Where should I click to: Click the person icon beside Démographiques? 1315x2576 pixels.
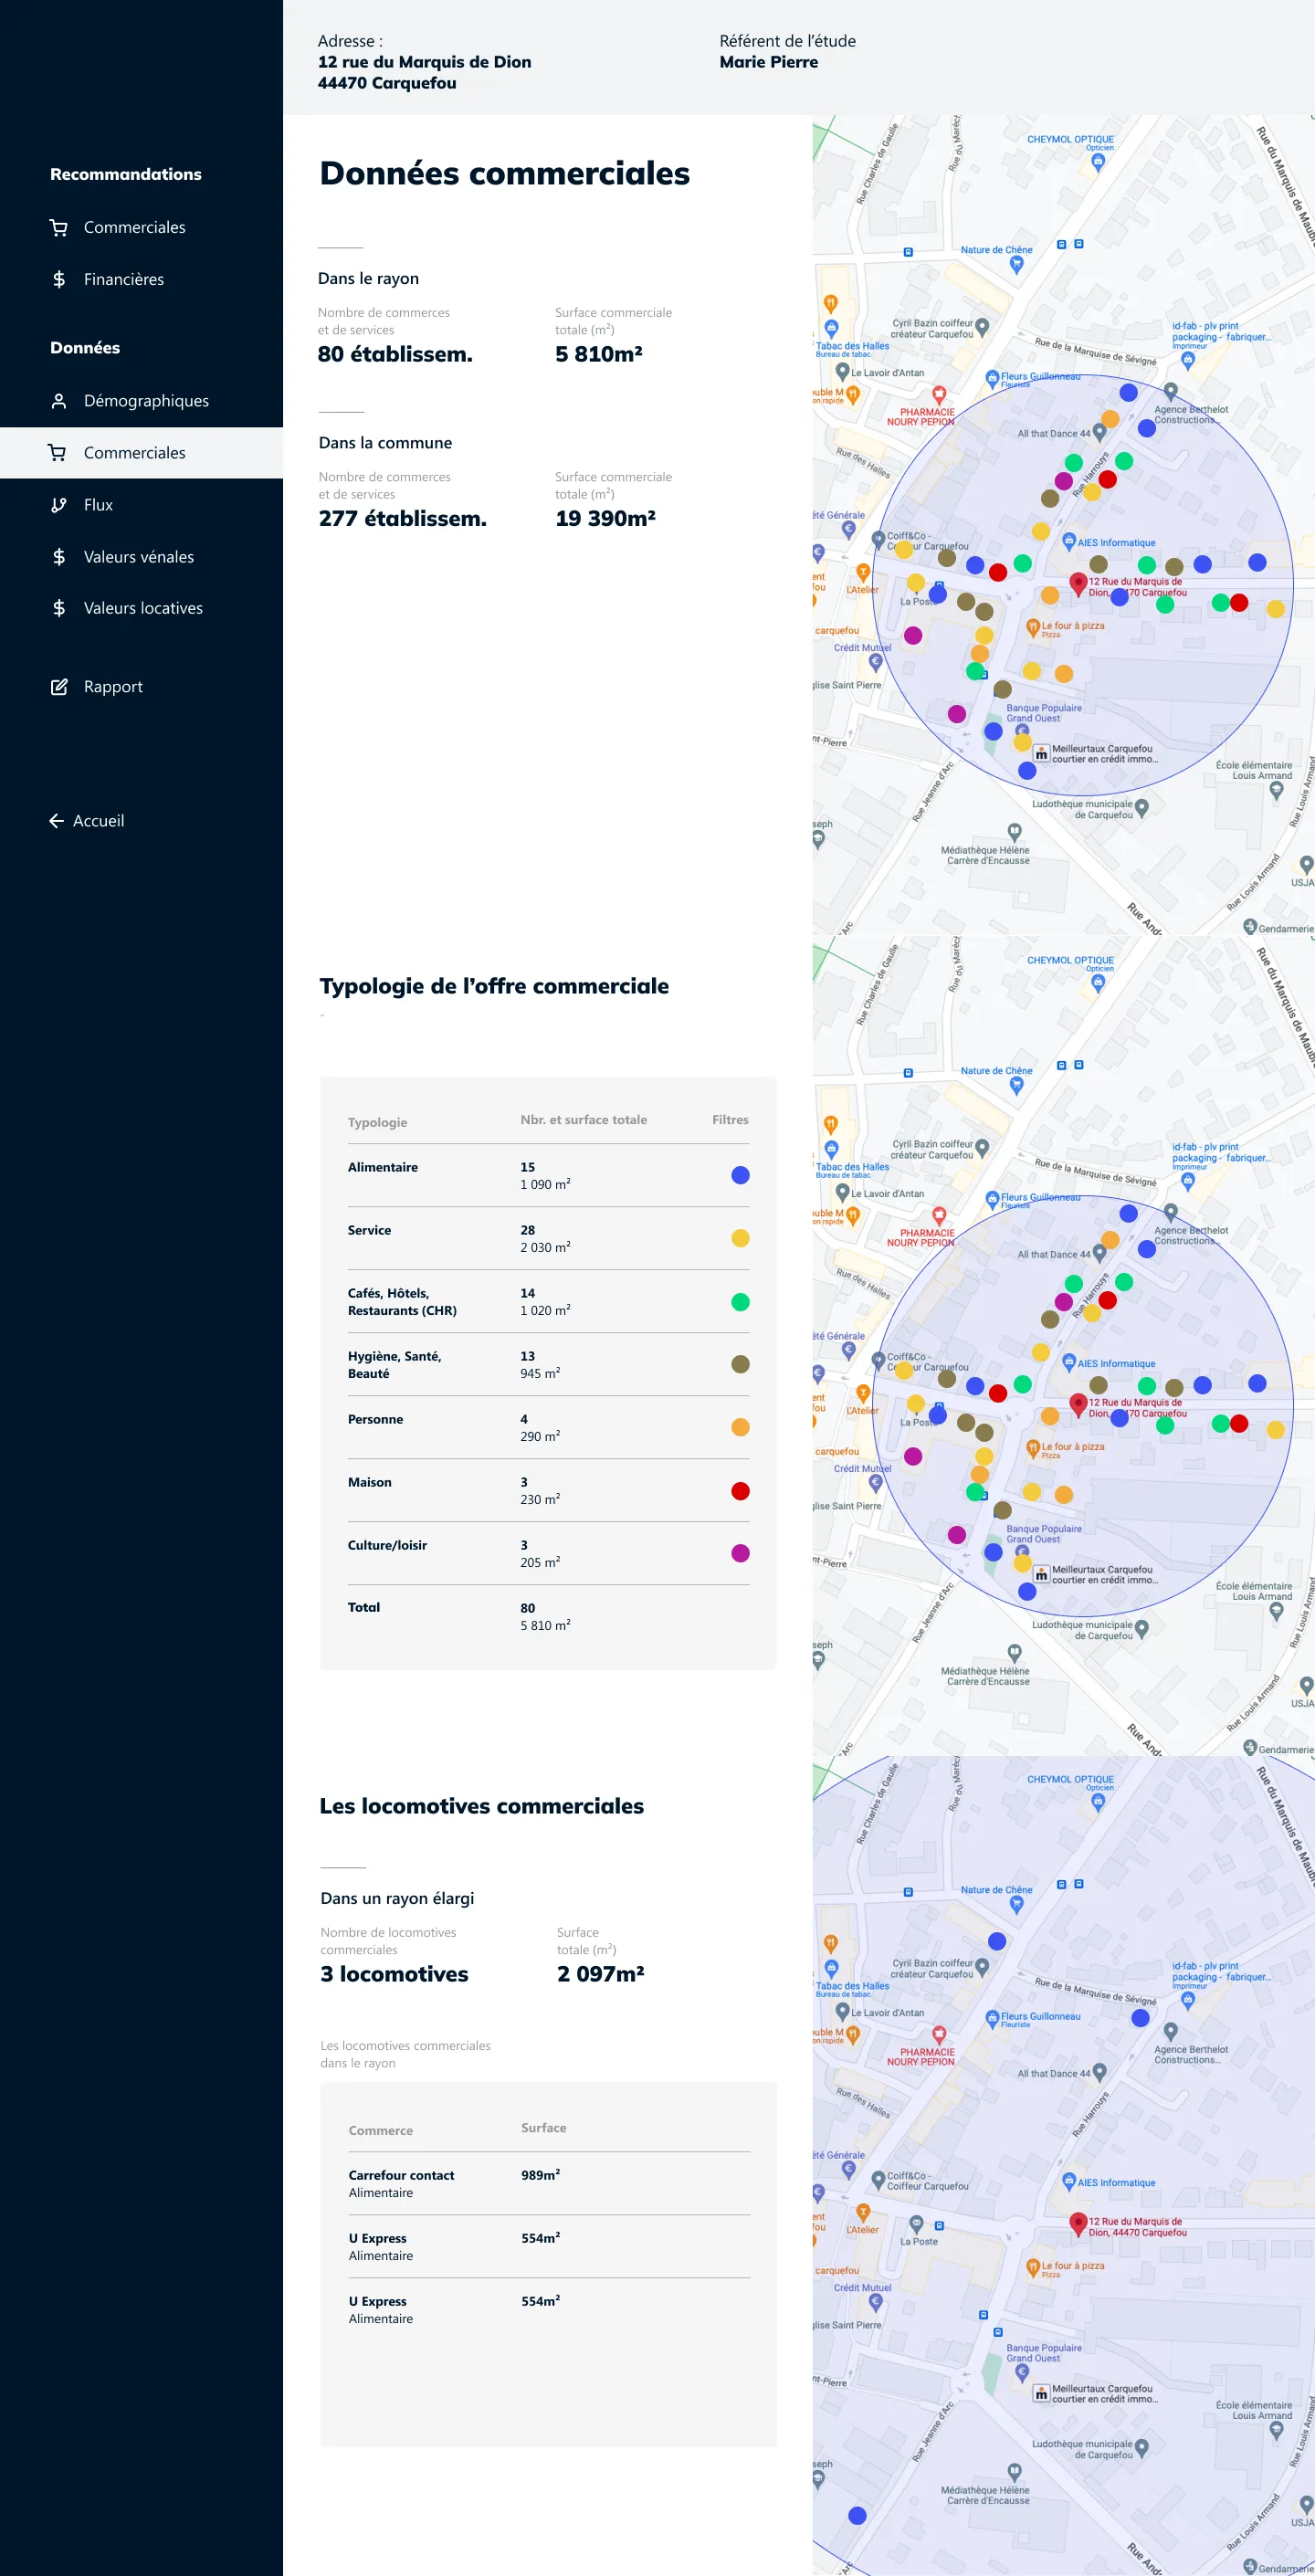tap(59, 401)
